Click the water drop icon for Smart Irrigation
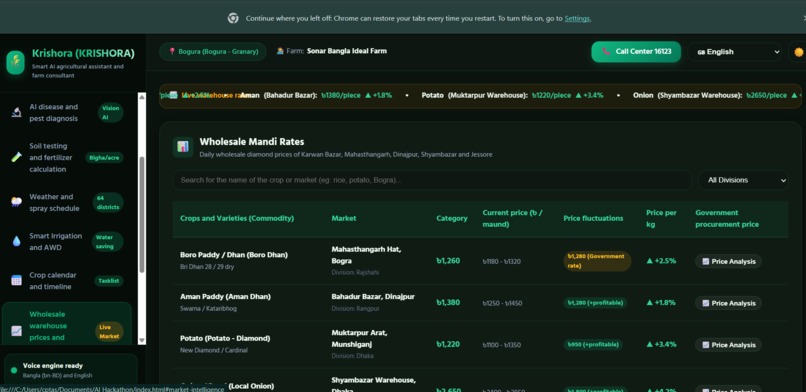 pos(16,241)
